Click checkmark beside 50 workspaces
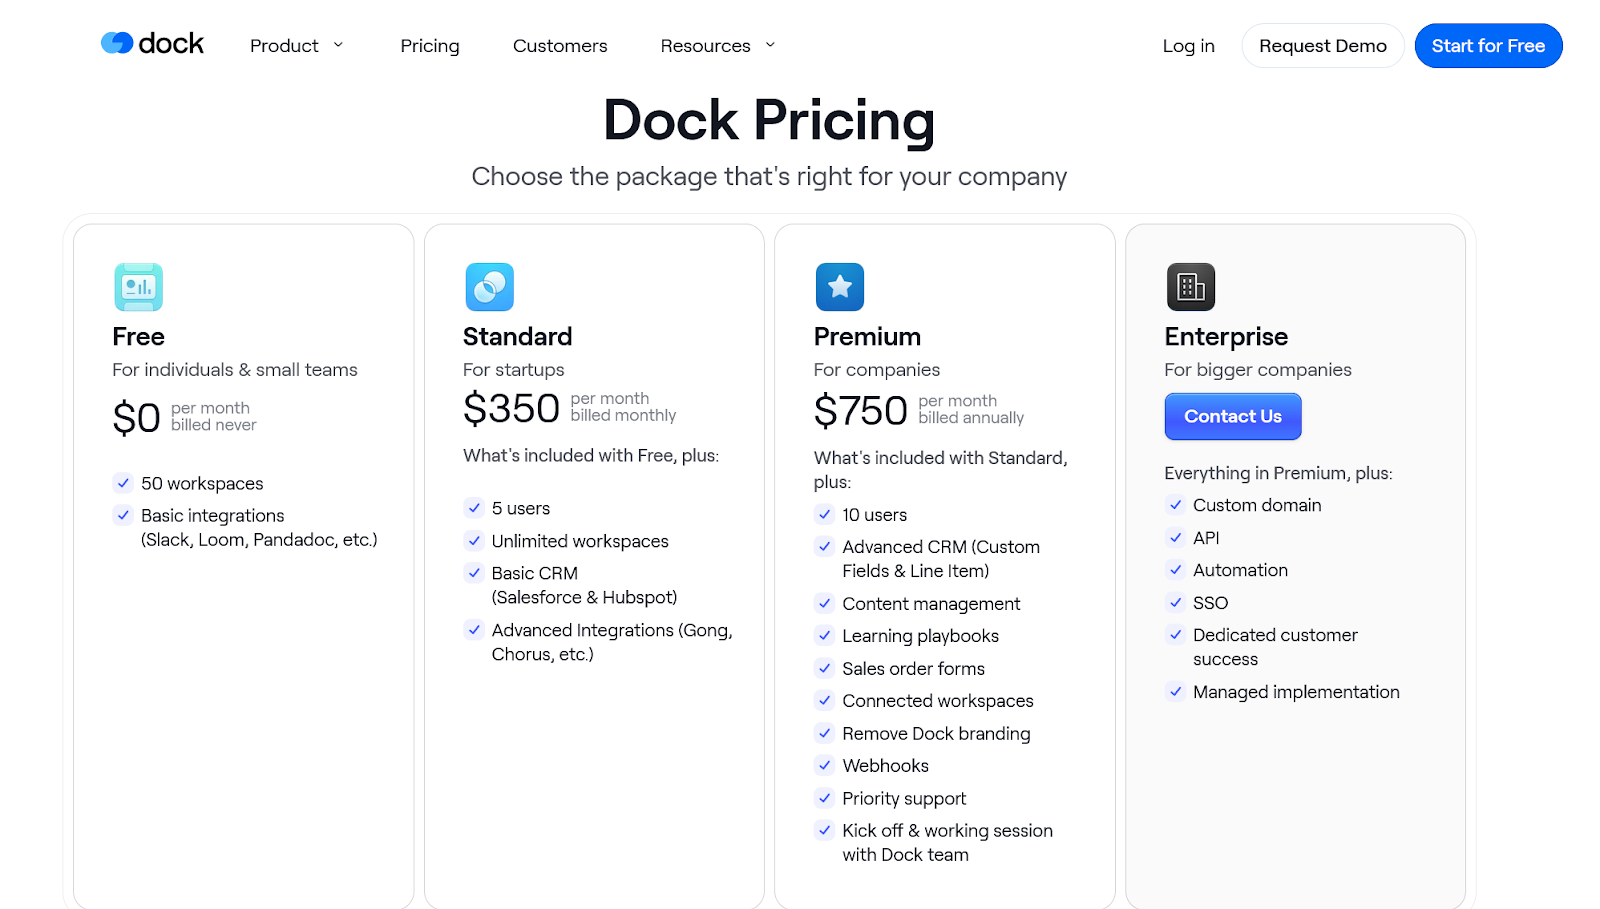This screenshot has width=1600, height=909. click(x=123, y=483)
